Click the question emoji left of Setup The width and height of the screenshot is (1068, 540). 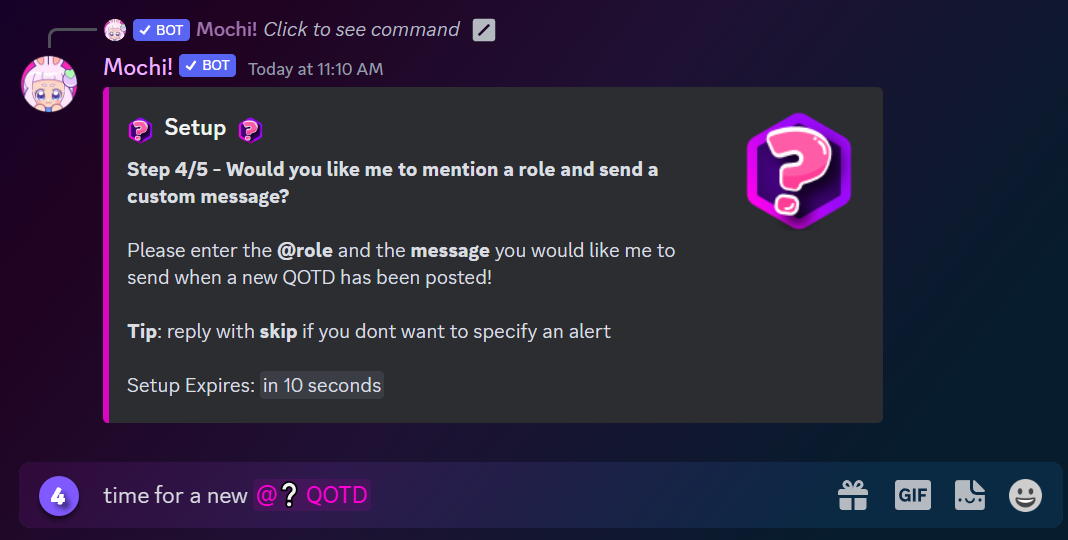tap(140, 129)
